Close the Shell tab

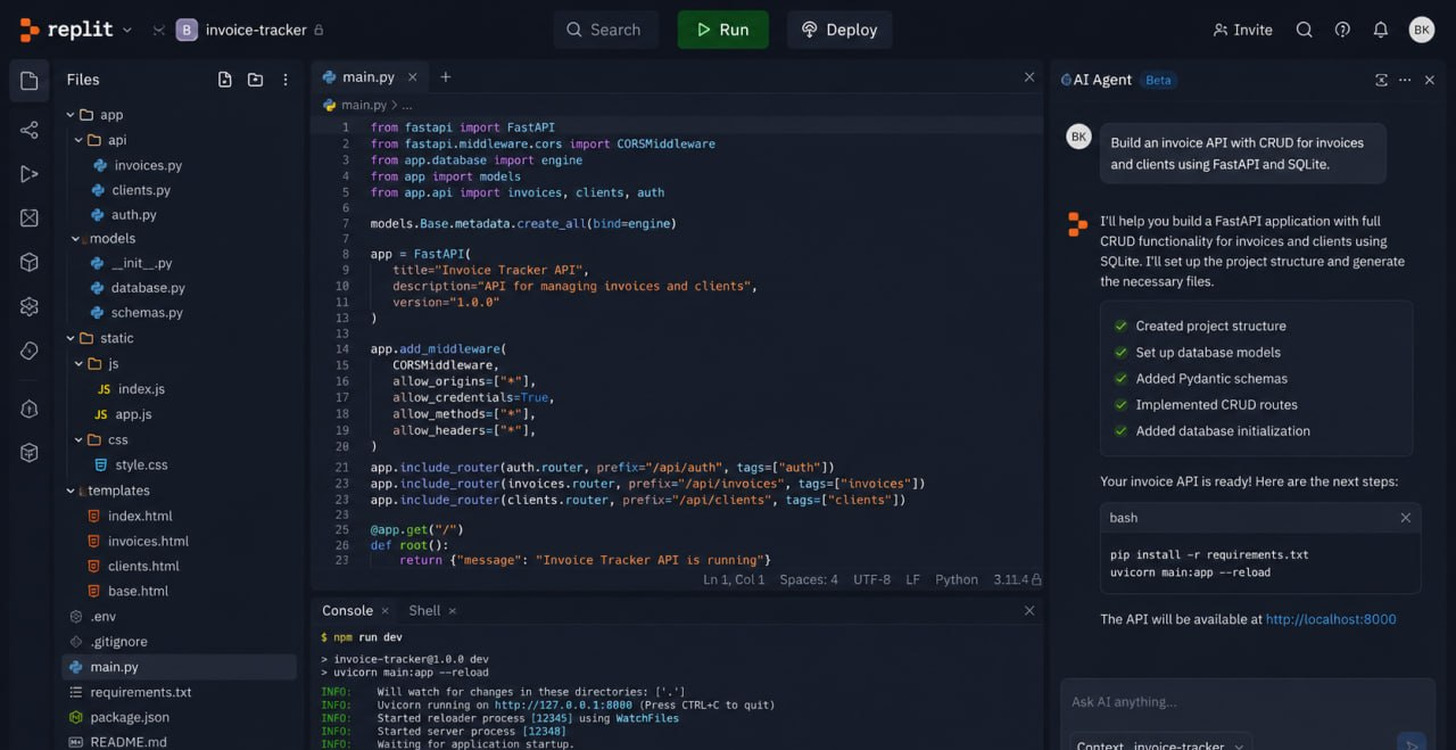pos(452,611)
